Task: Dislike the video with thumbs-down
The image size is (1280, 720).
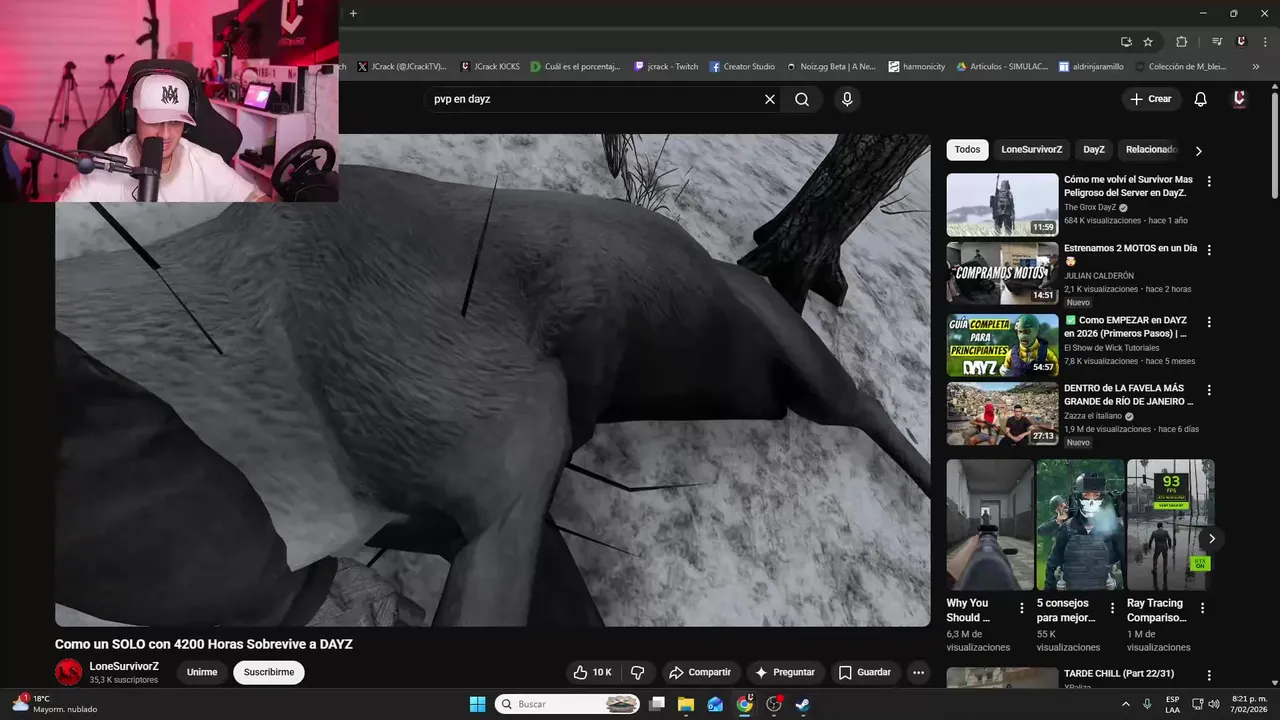Action: coord(638,672)
